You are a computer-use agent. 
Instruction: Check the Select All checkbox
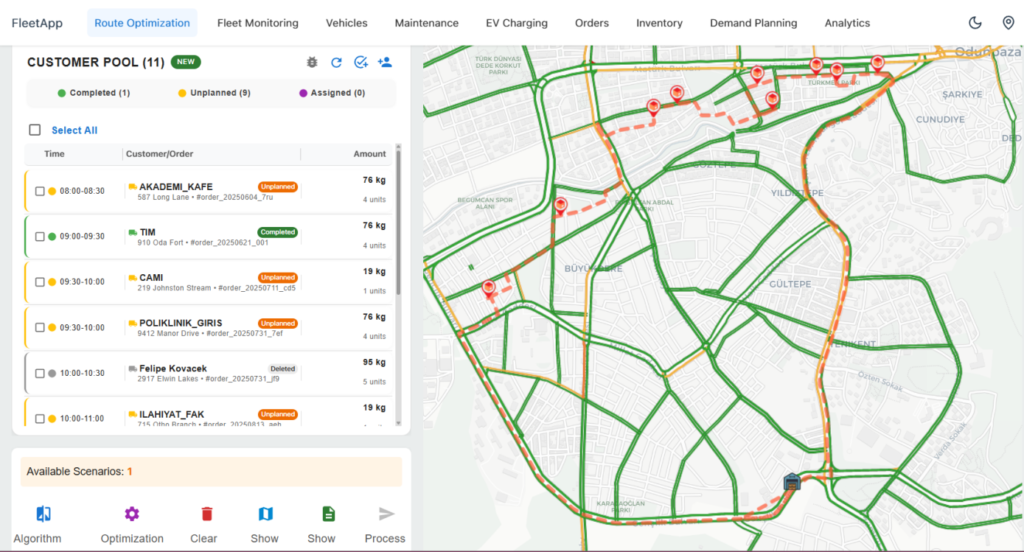click(x=35, y=130)
